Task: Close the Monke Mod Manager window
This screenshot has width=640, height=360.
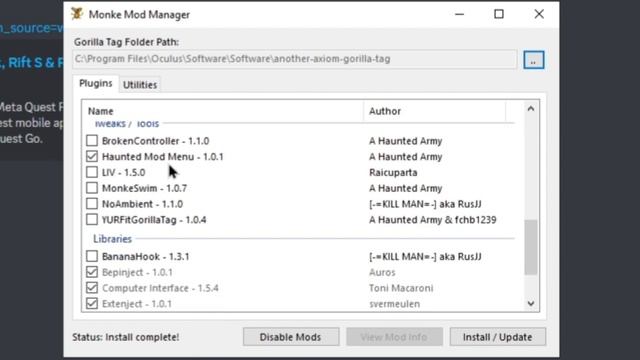Action: (x=539, y=14)
